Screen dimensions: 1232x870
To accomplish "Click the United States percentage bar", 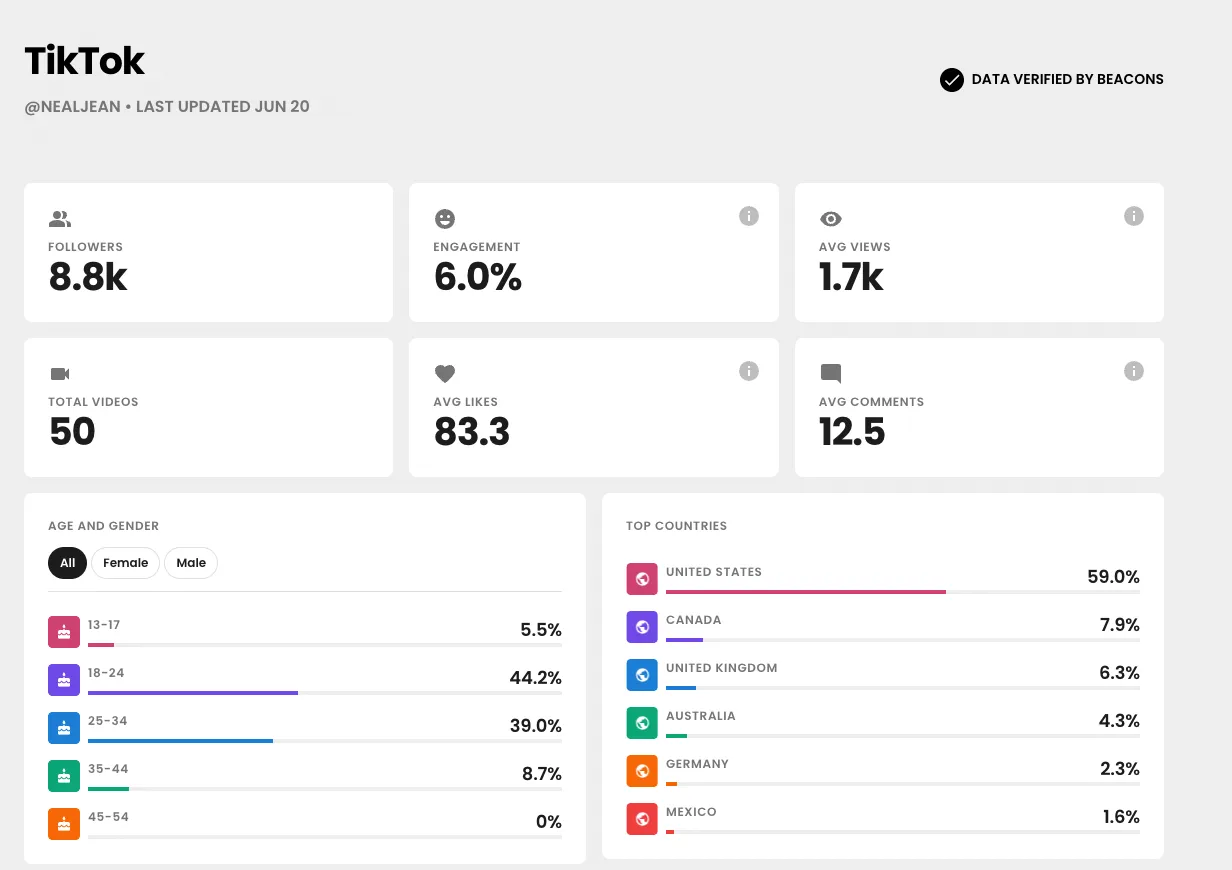I will tap(903, 592).
